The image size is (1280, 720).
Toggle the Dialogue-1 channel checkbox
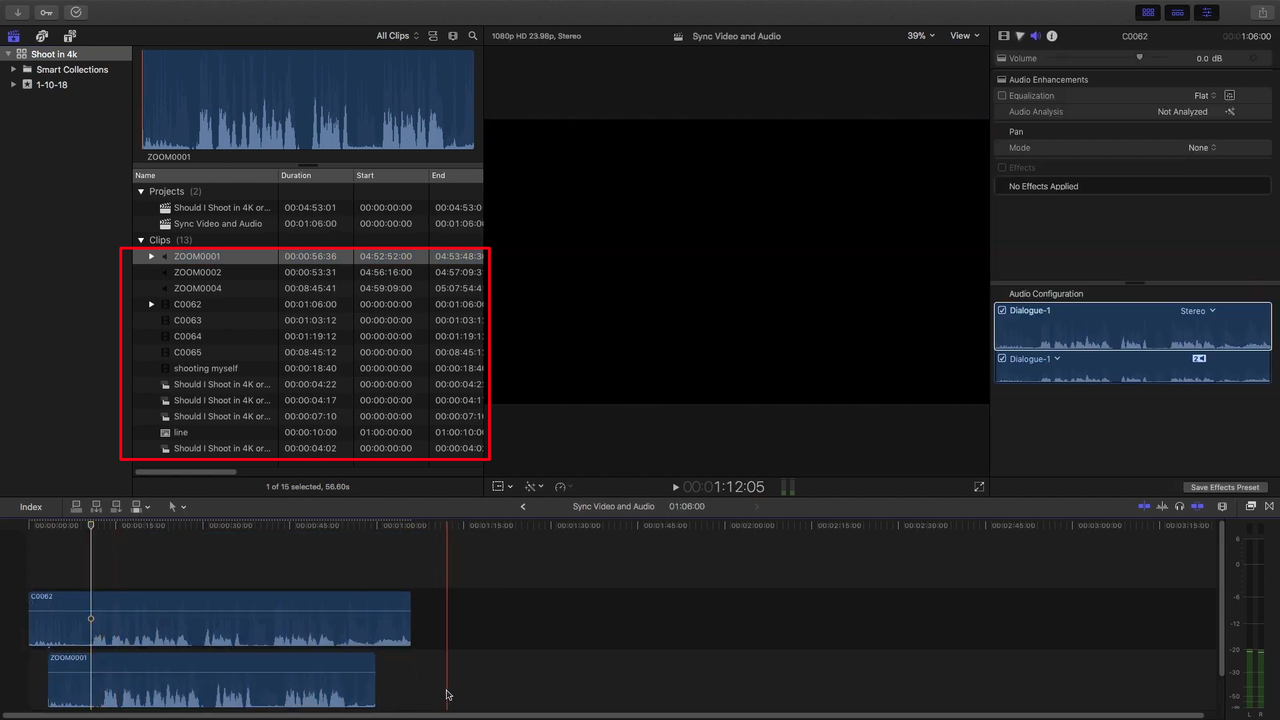[x=1002, y=310]
